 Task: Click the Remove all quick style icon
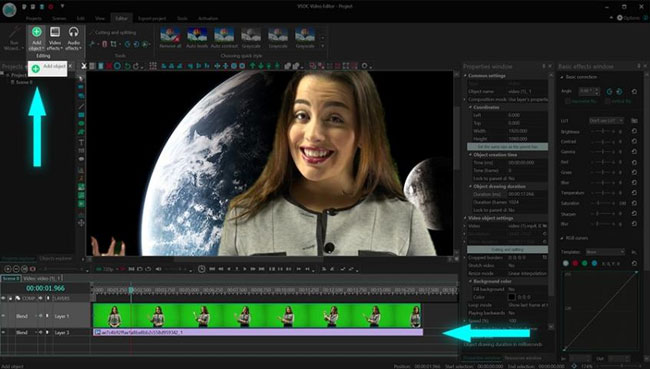(170, 38)
